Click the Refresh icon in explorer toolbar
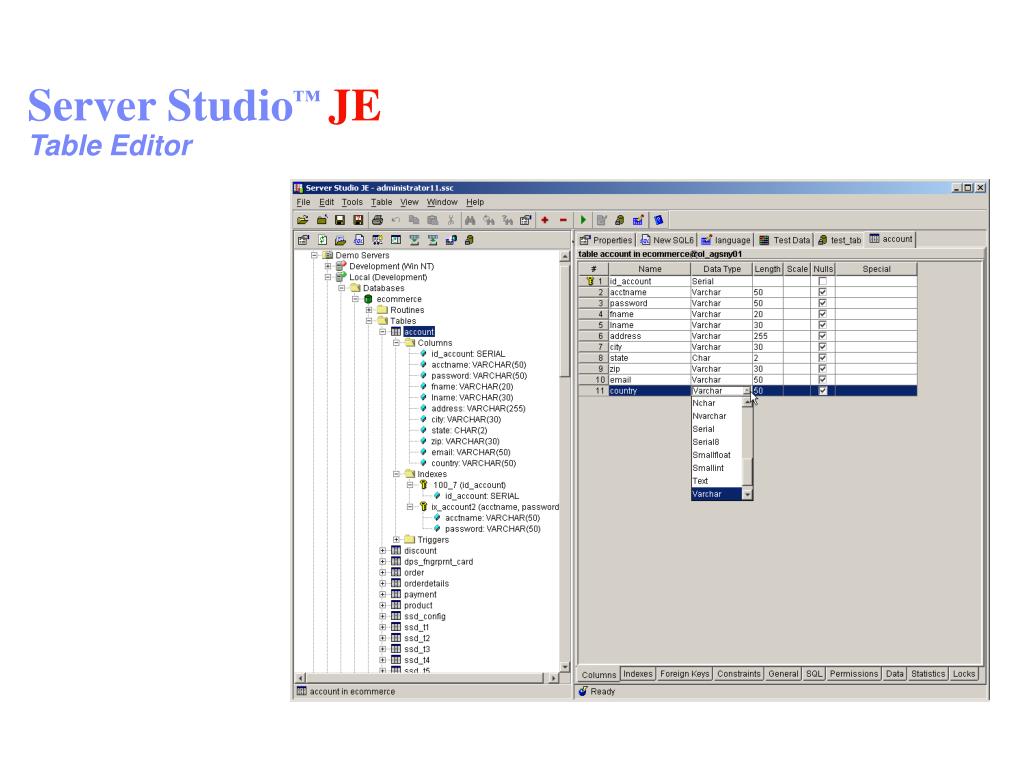 (321, 240)
